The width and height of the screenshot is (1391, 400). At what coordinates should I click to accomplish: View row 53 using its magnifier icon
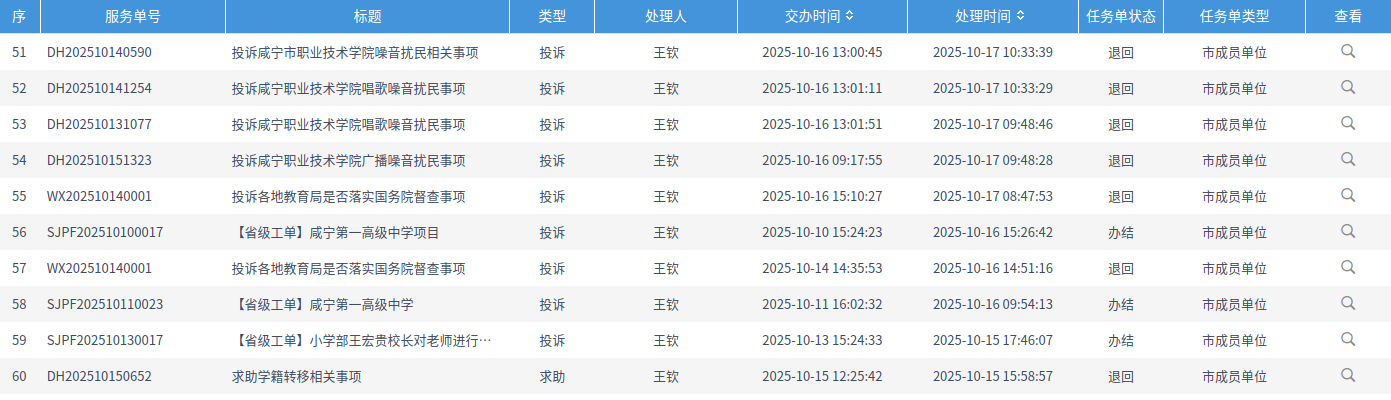1348,124
